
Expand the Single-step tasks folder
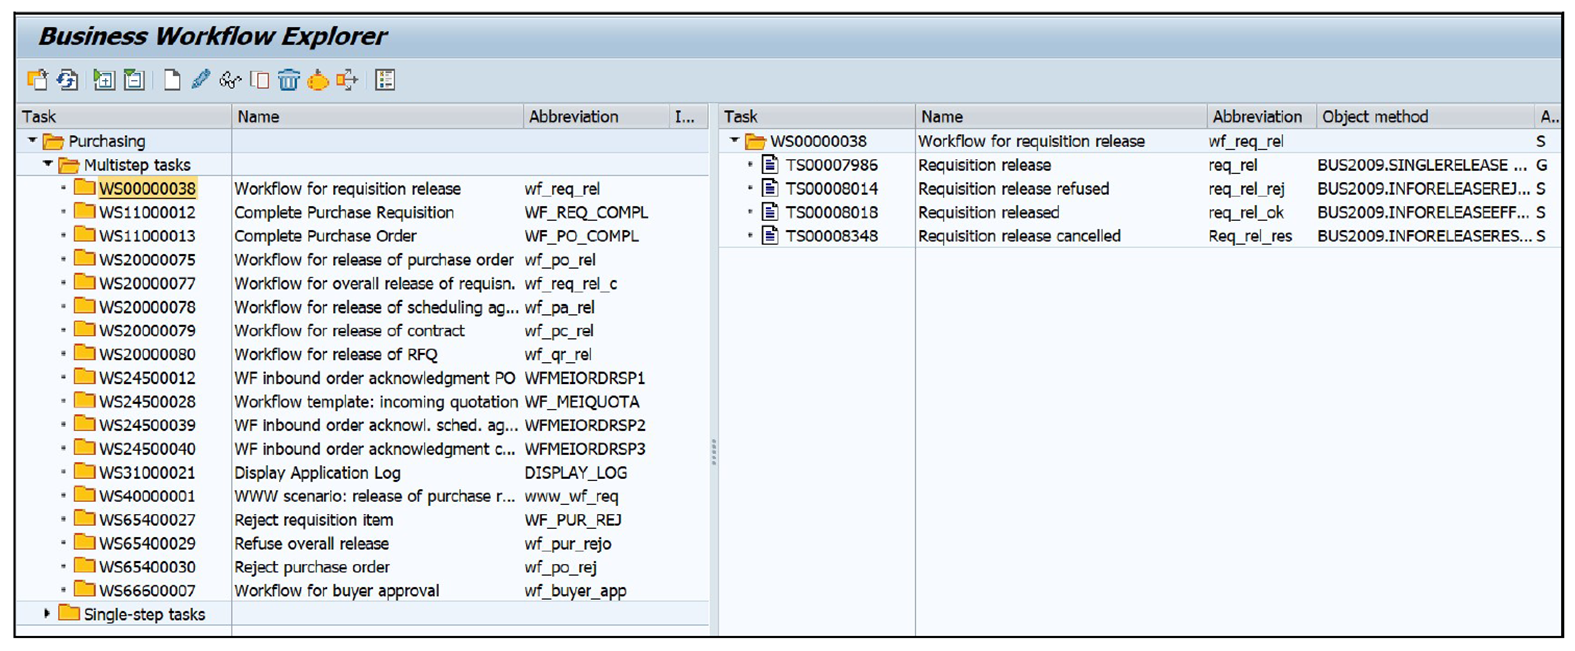[47, 613]
